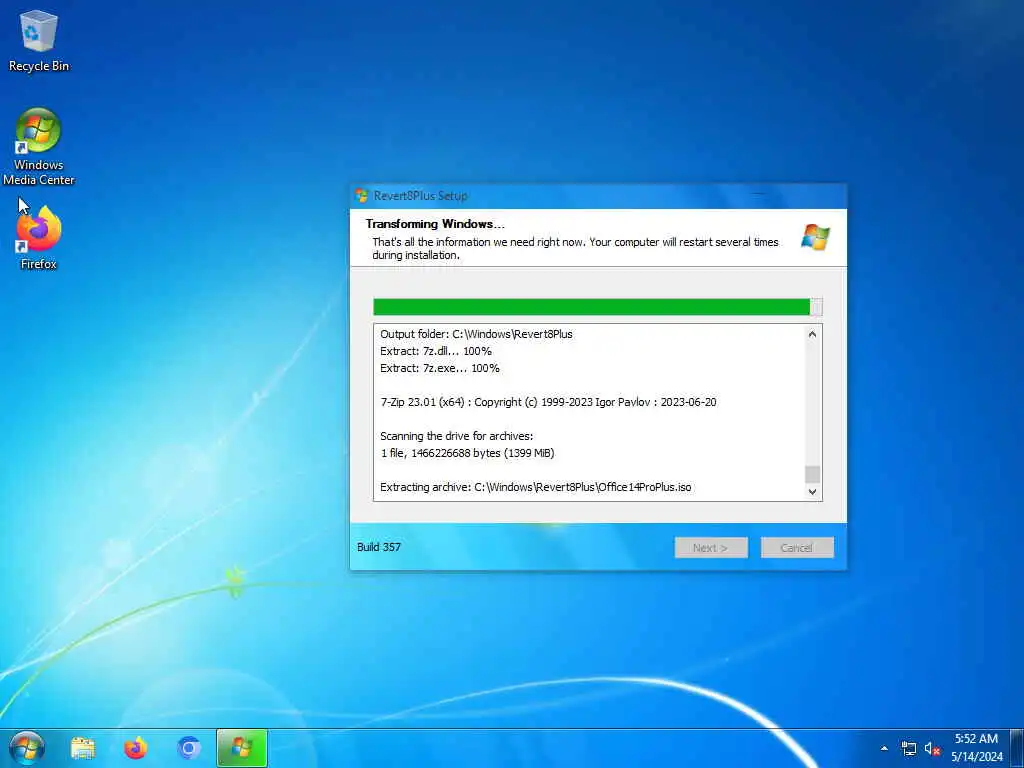The width and height of the screenshot is (1024, 768).
Task: Click the Revert8Plus Setup title text
Action: (x=421, y=196)
